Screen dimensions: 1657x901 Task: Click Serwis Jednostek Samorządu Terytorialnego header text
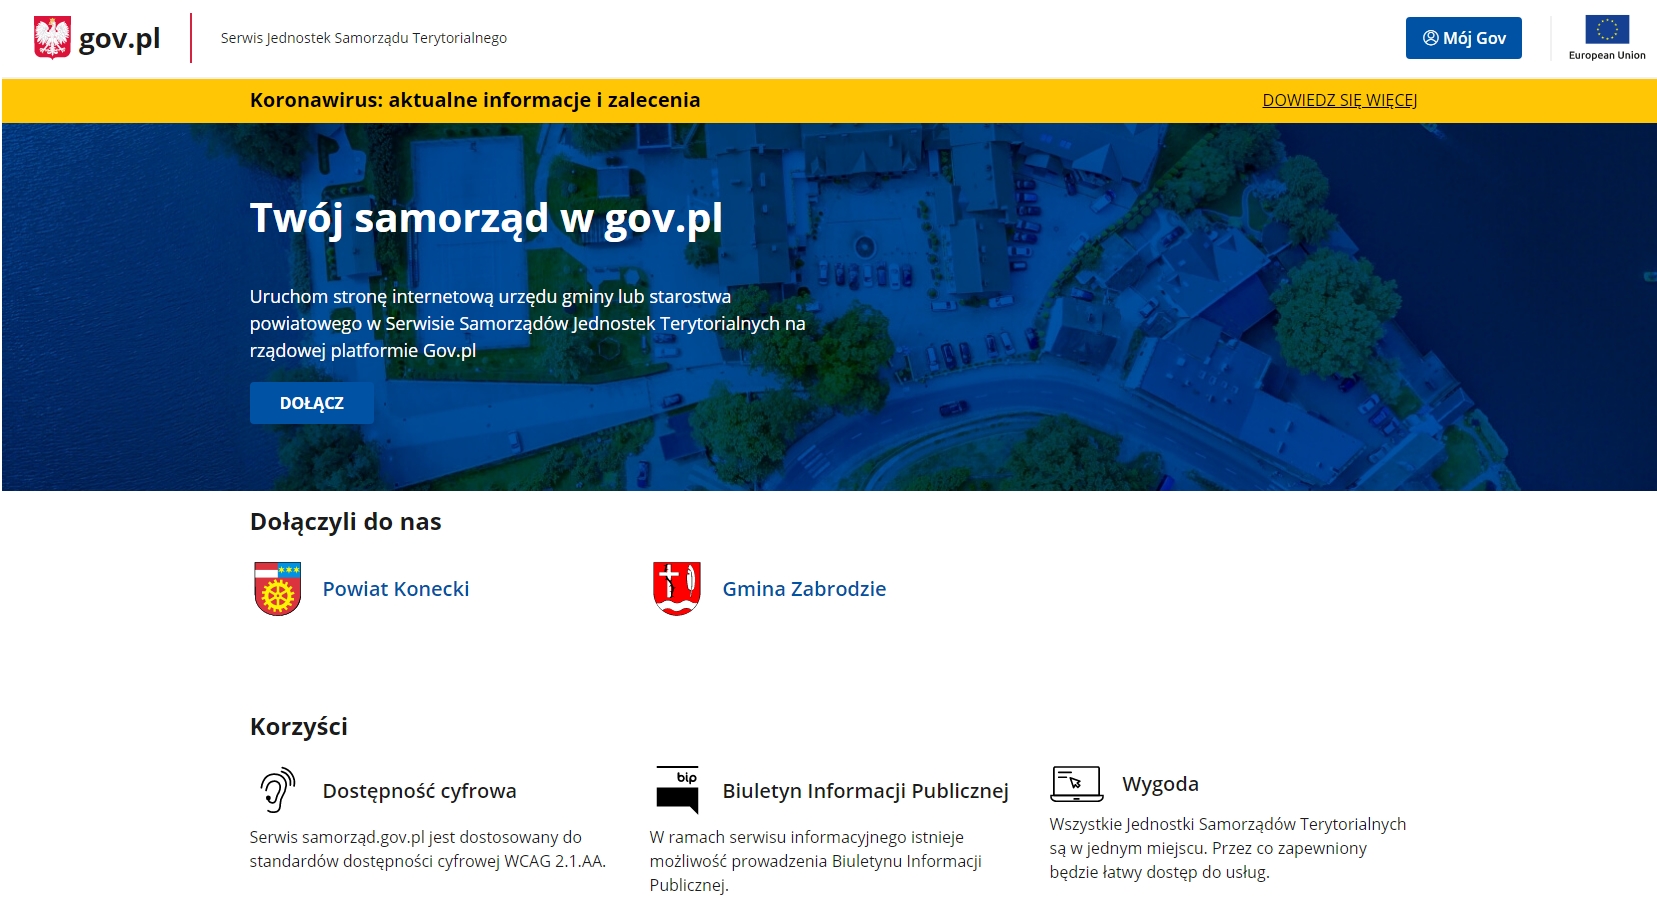coord(364,38)
